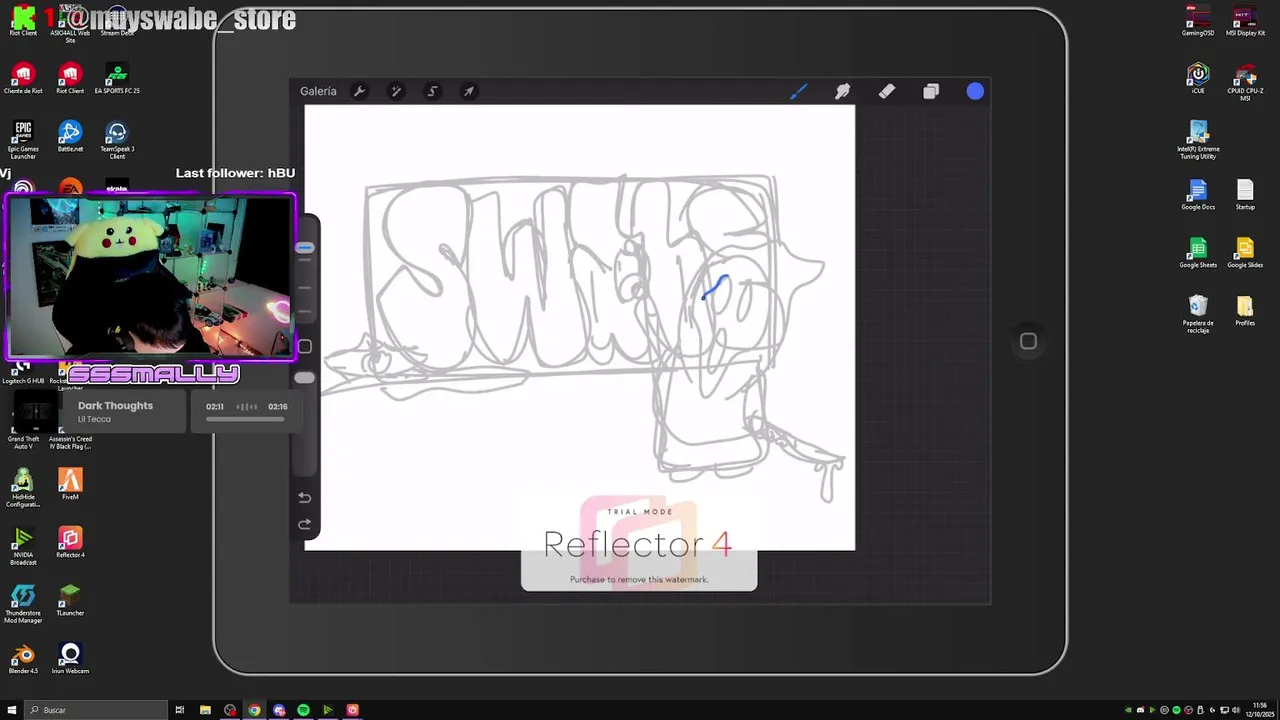
Task: Tap the square Modify button in sidebar
Action: tap(305, 346)
